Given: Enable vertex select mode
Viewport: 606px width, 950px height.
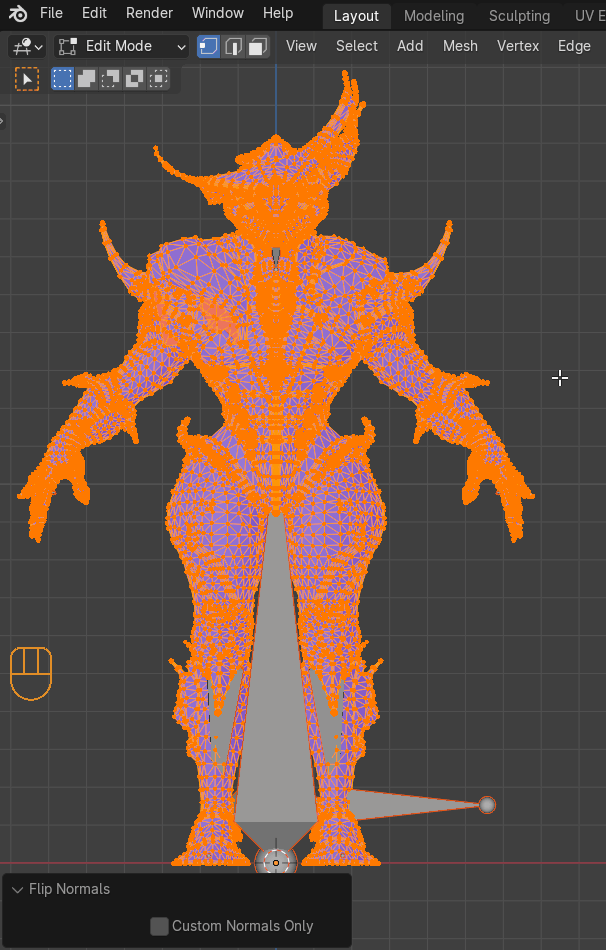Looking at the screenshot, I should tap(208, 47).
